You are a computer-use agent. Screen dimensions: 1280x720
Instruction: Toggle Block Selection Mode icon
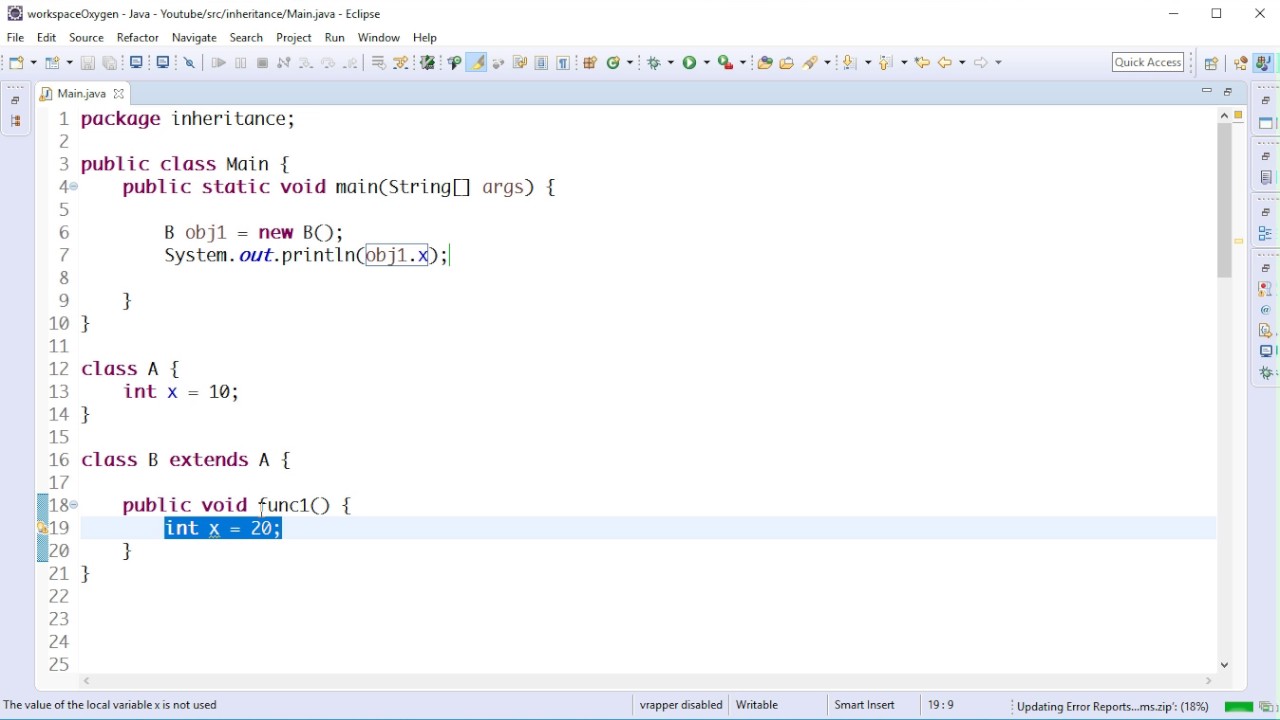541,62
